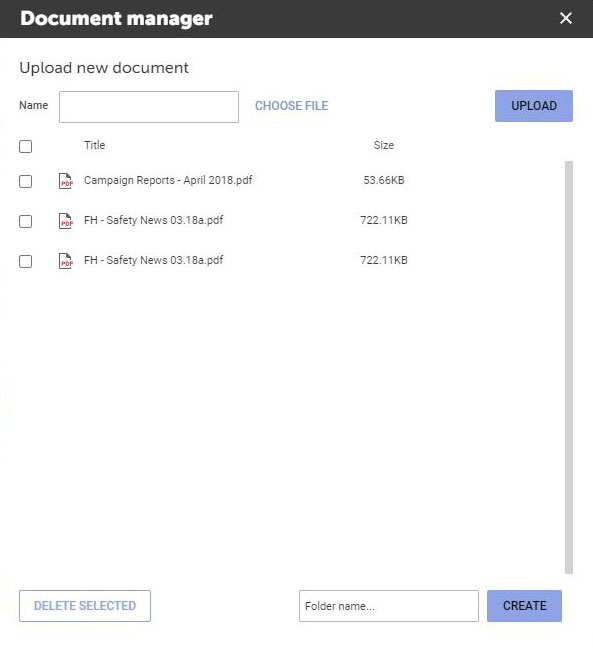Click PDF icon of last FH Safety News
Screen dimensions: 593x661
[66, 261]
